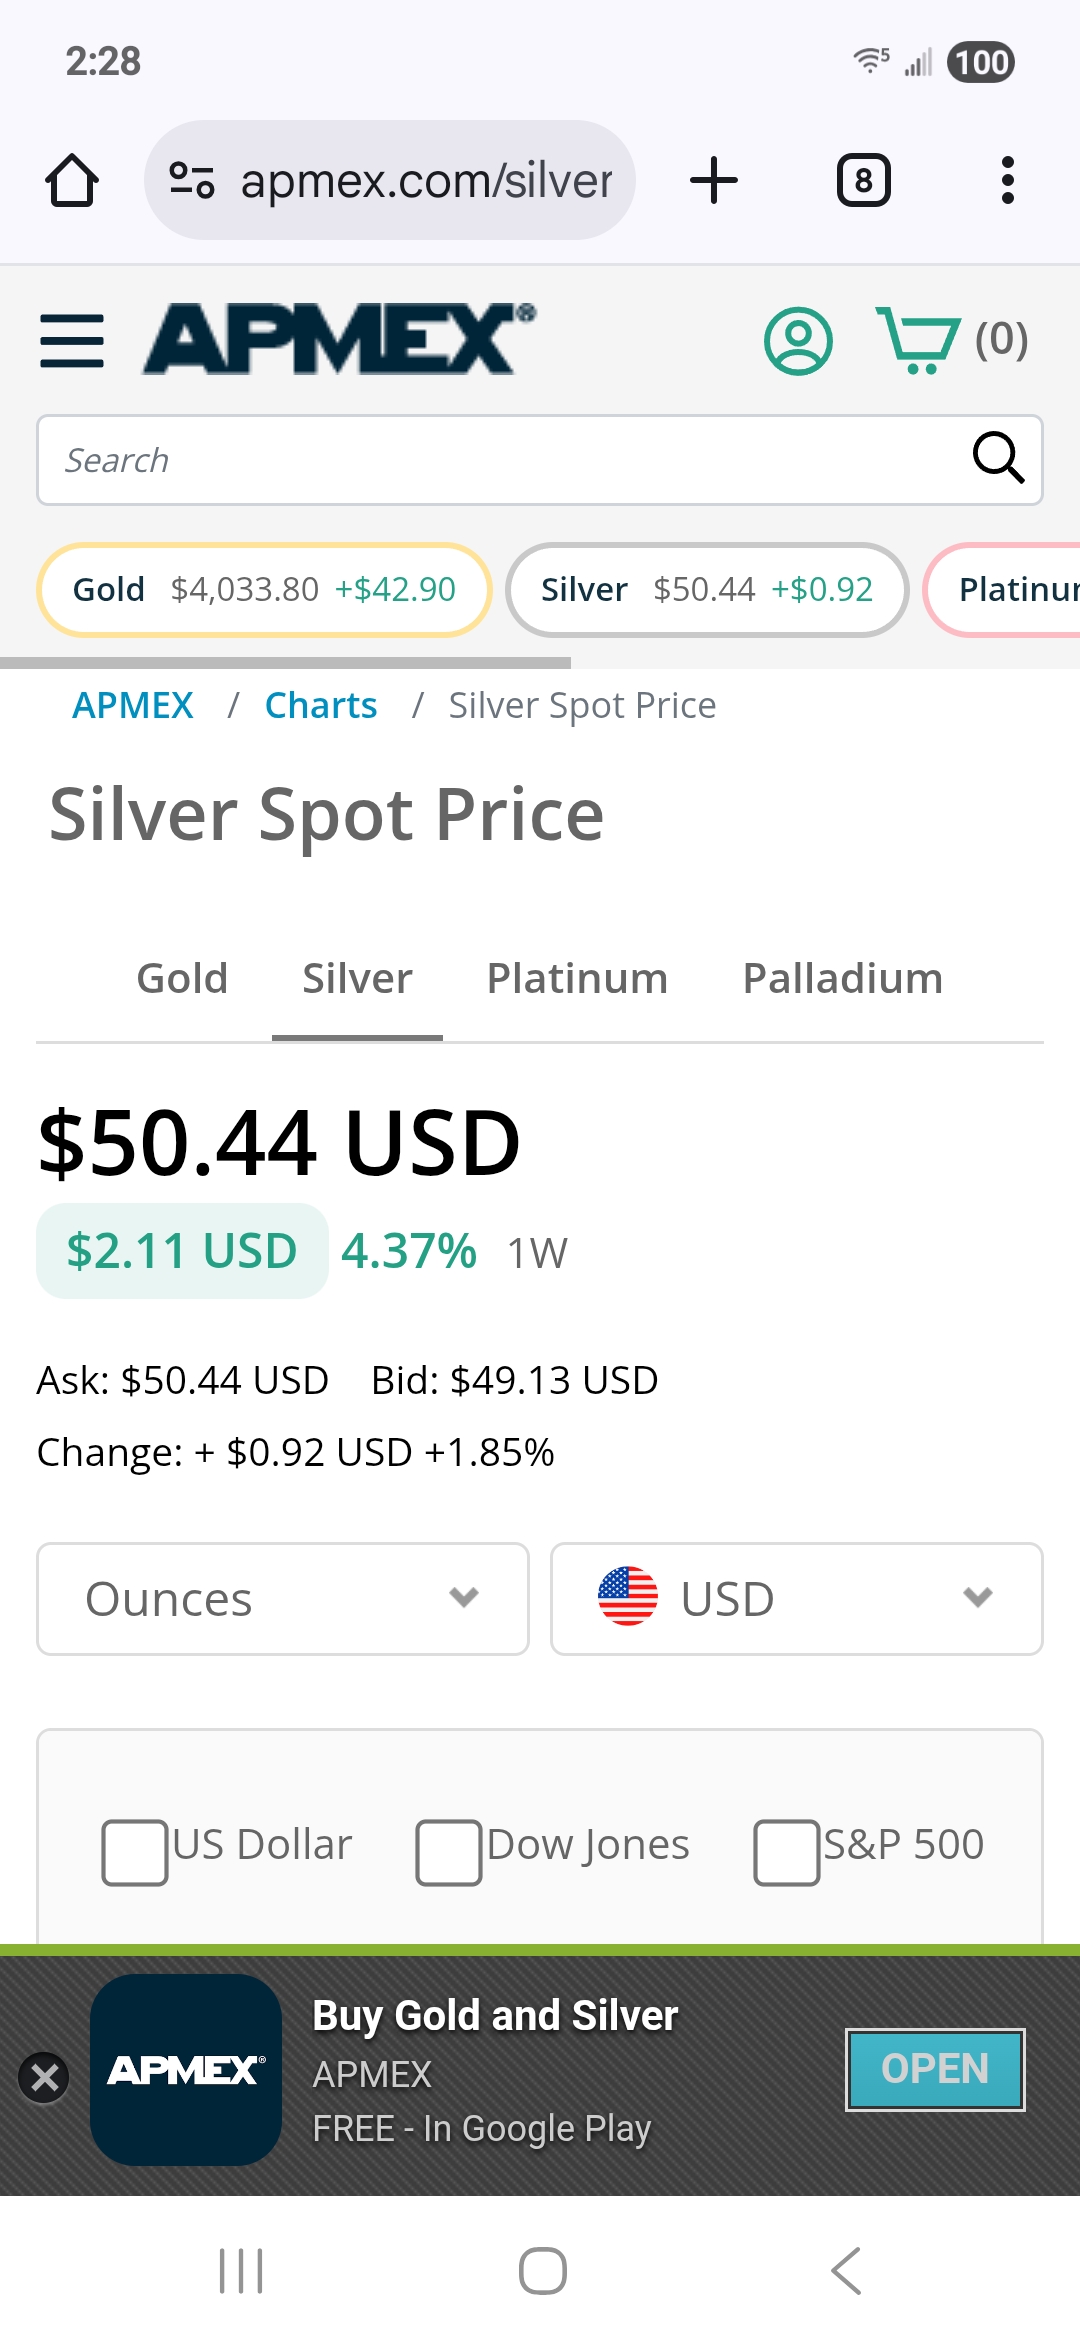Image resolution: width=1080 pixels, height=2340 pixels.
Task: Enable the US Dollar comparison checkbox
Action: click(x=135, y=1853)
